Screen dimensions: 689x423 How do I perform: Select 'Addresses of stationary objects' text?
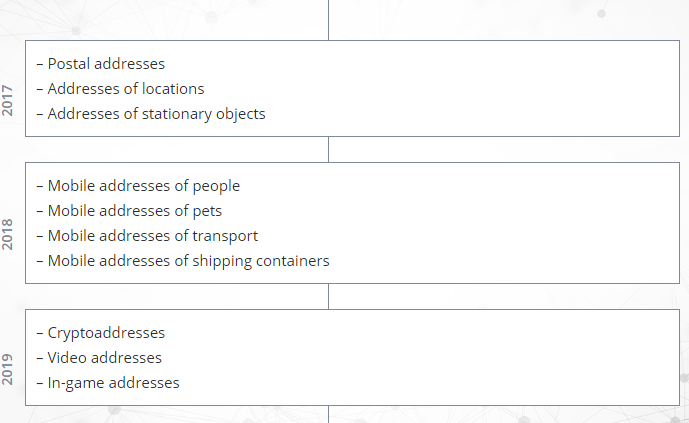click(156, 114)
